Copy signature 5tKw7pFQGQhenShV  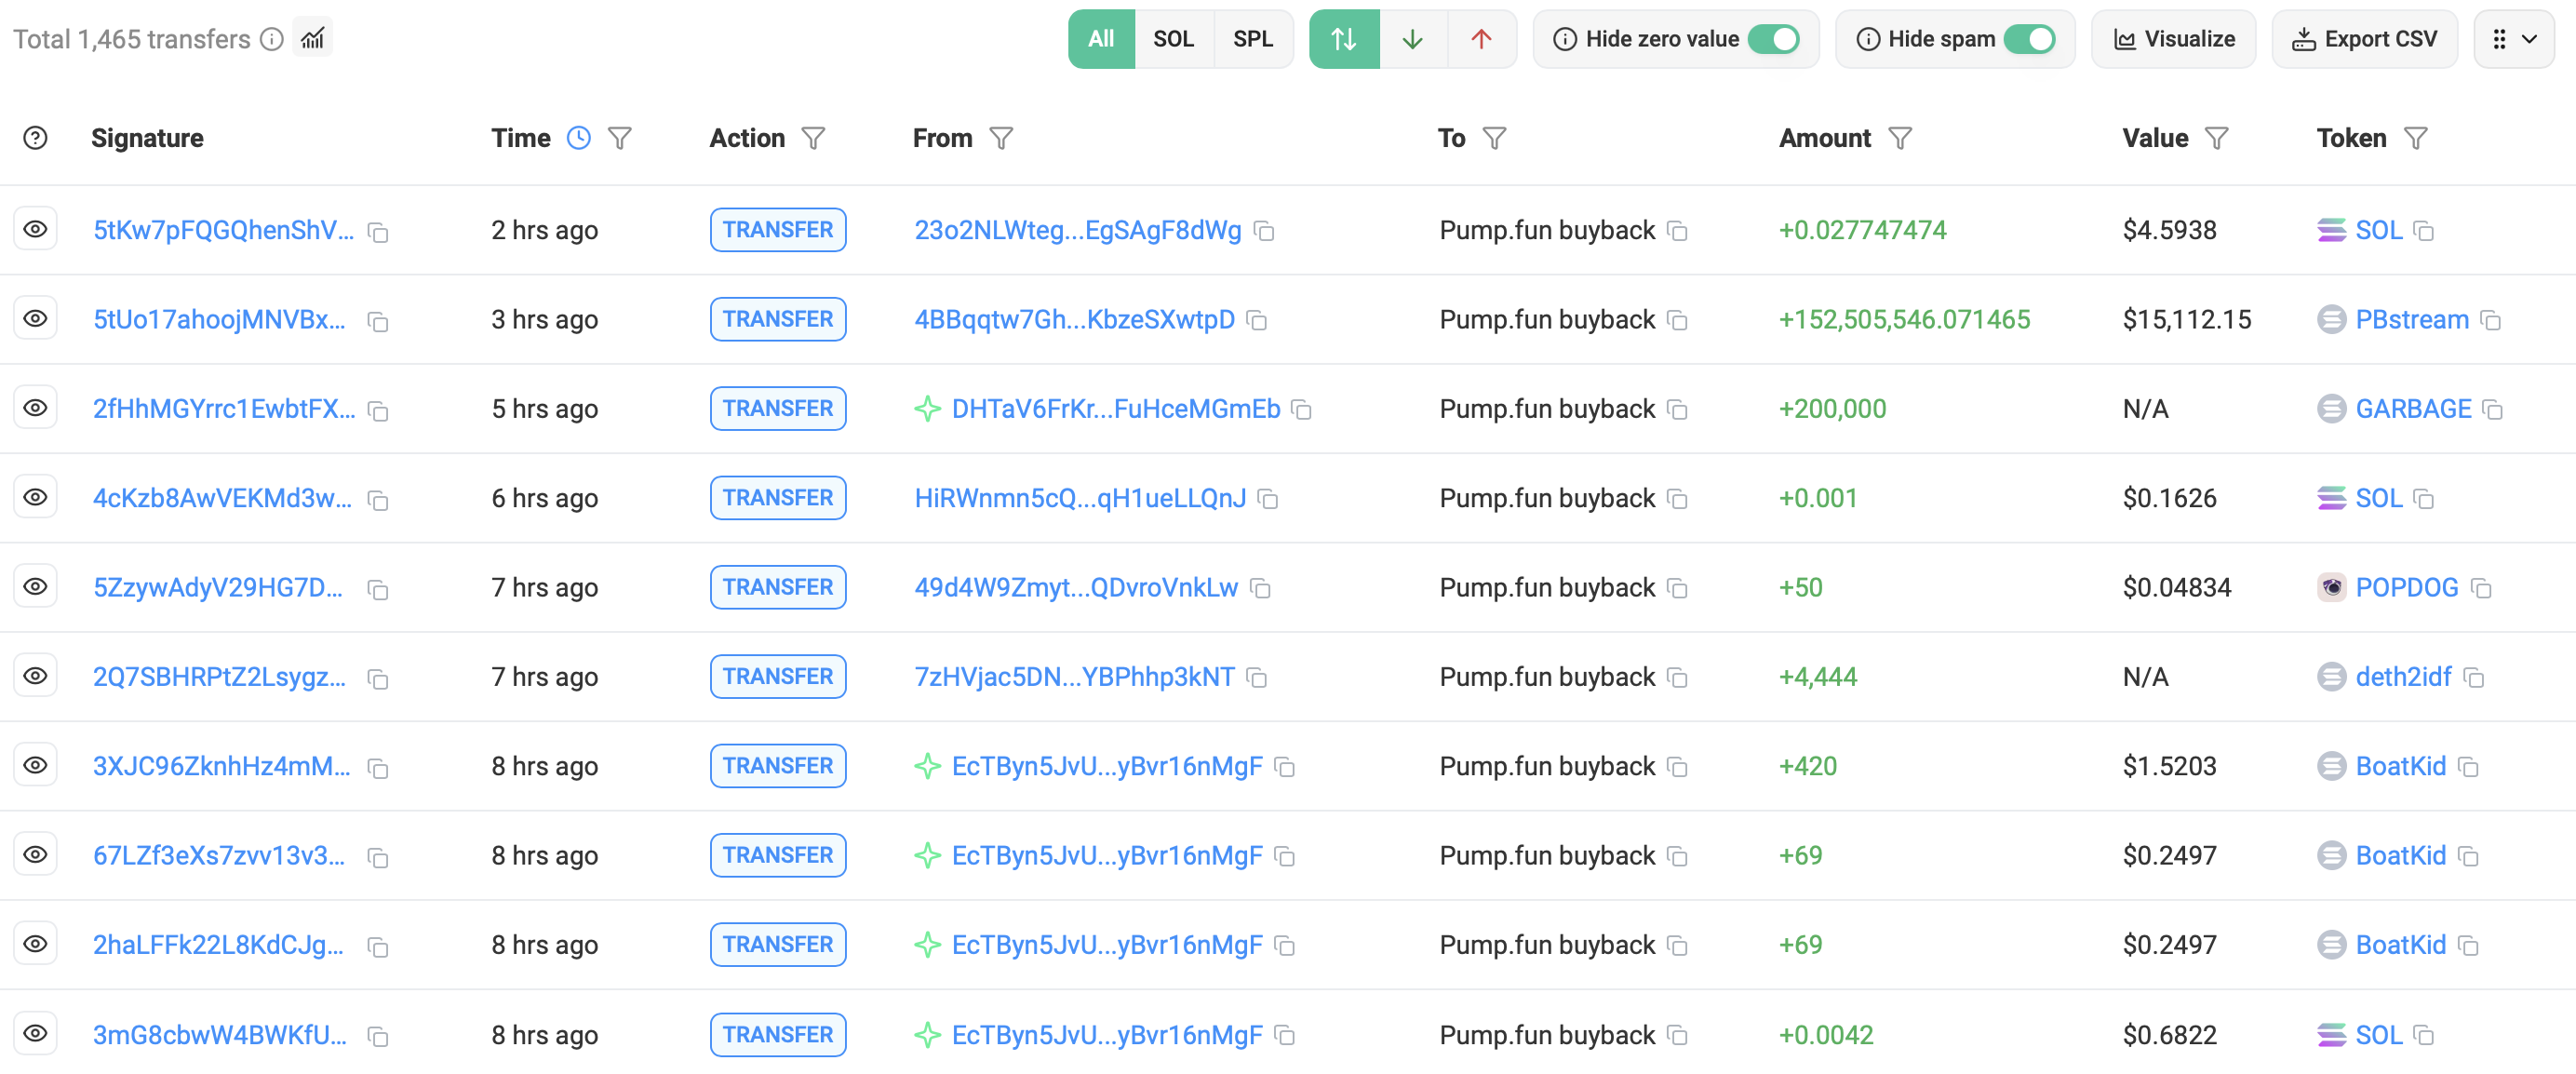point(377,231)
